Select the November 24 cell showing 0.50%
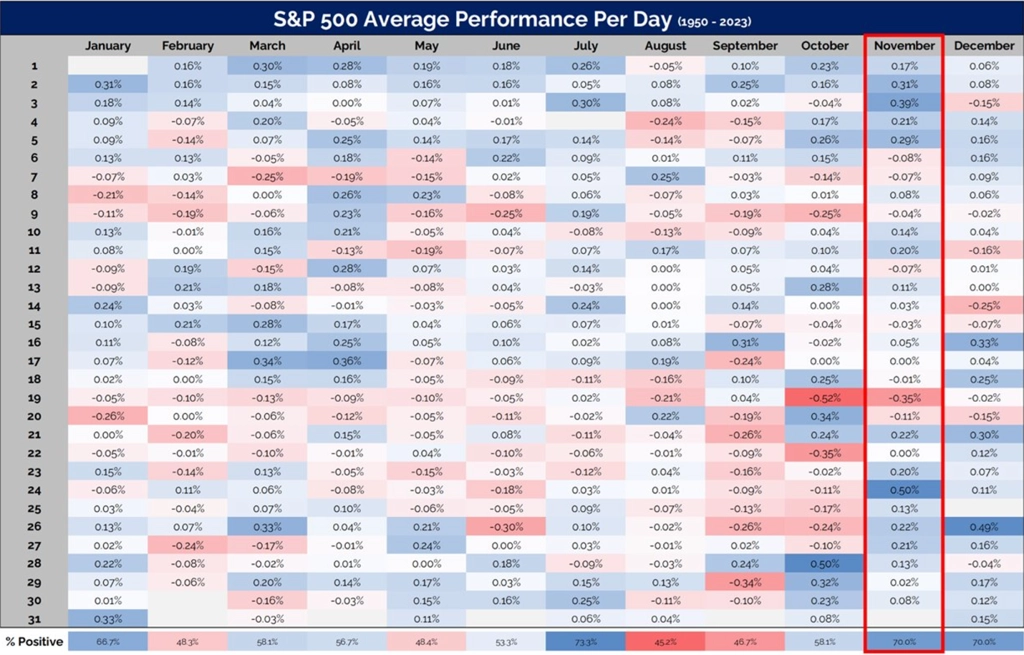Viewport: 1024px width, 655px height. 904,490
